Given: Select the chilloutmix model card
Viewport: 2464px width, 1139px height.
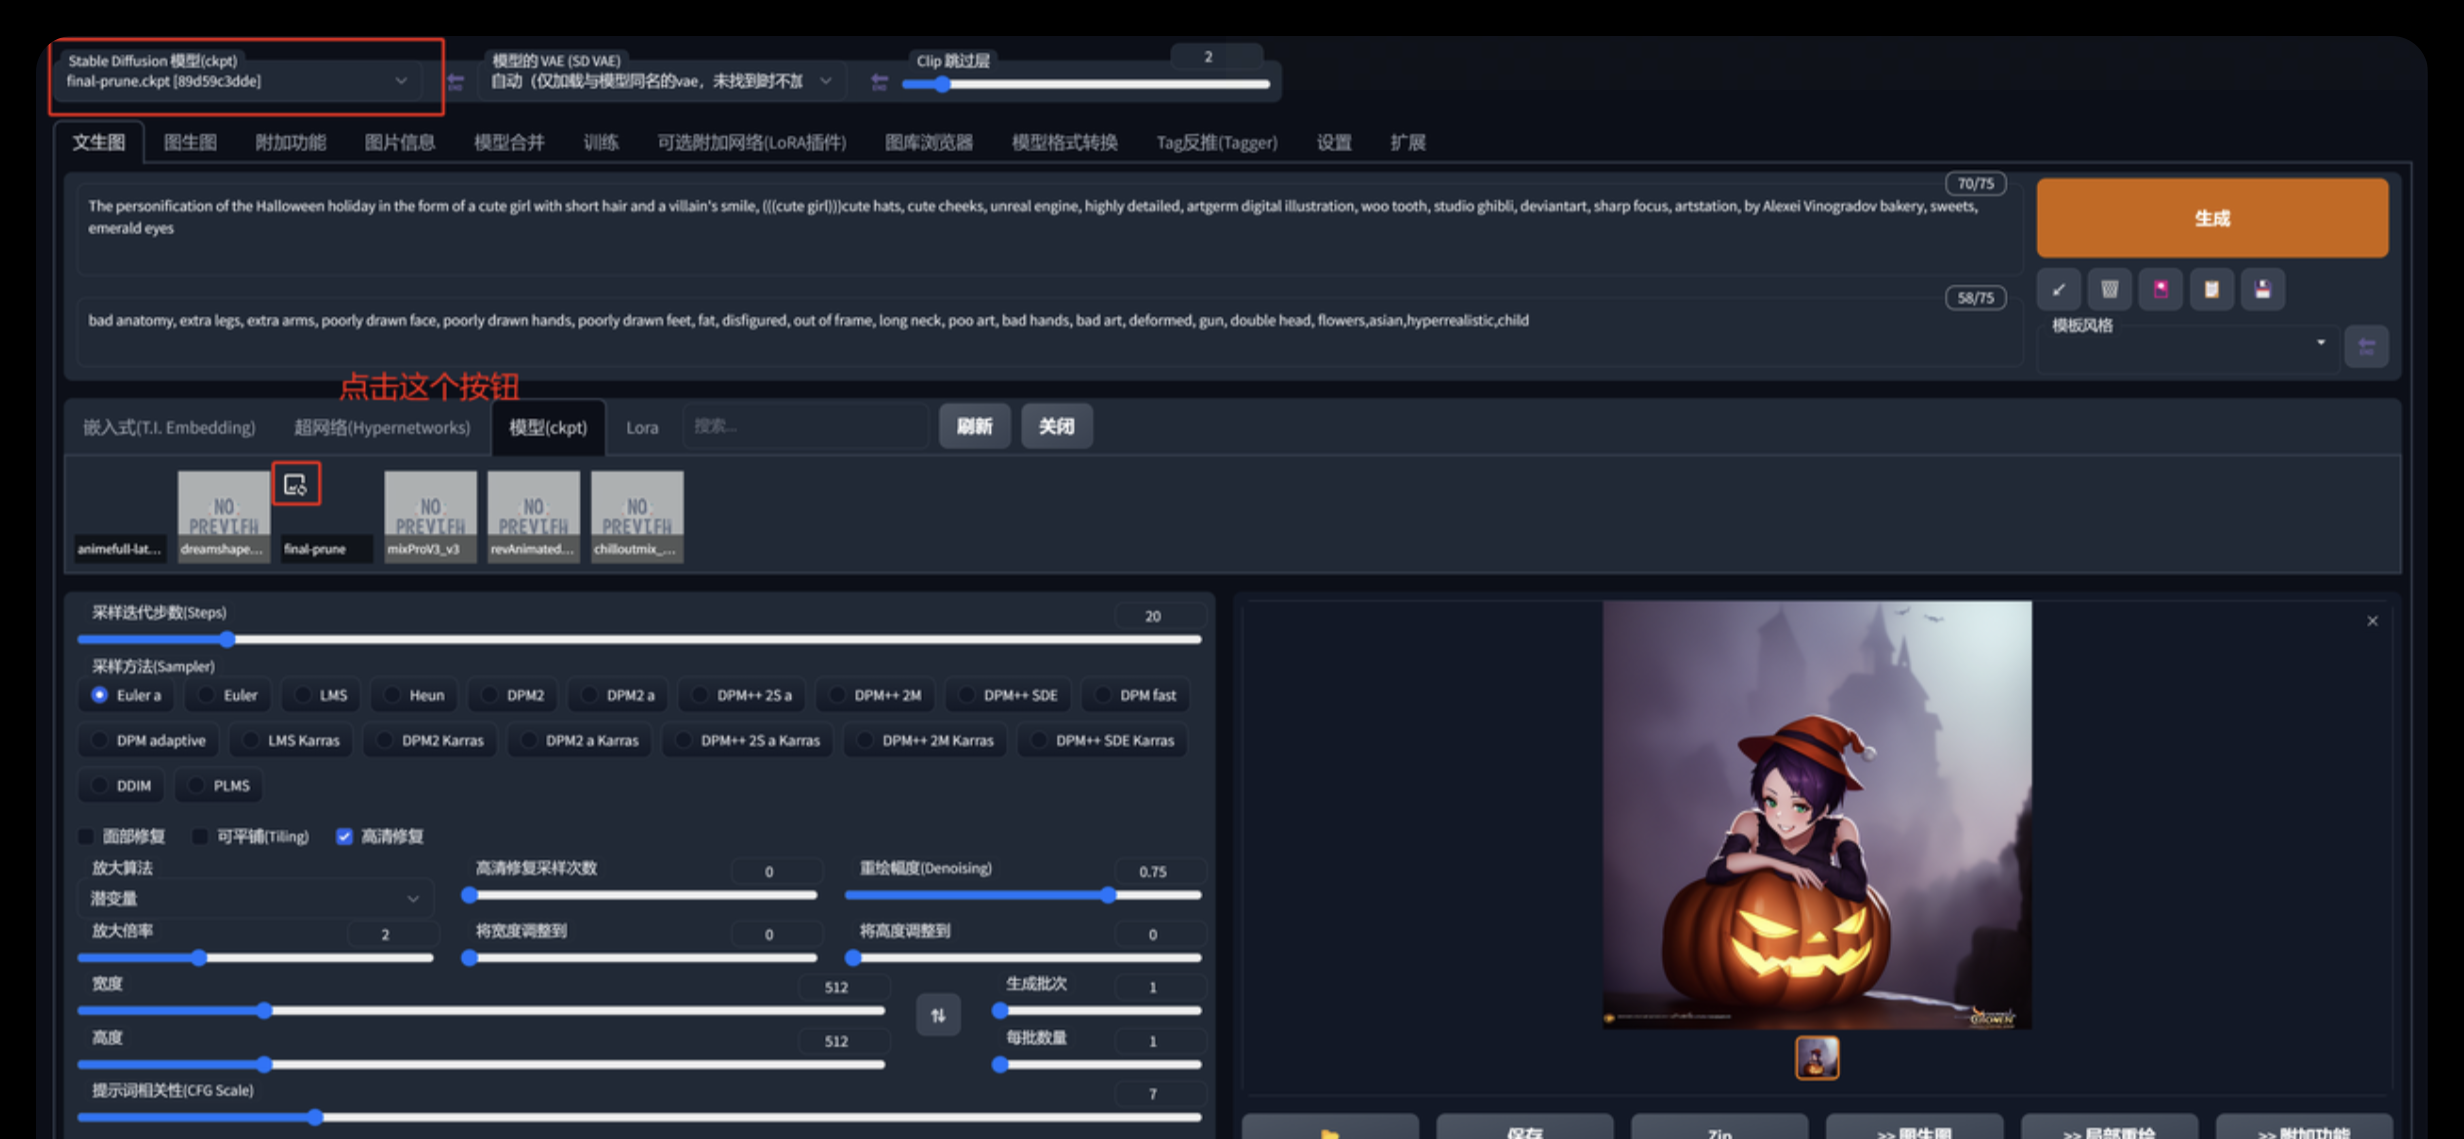Looking at the screenshot, I should 637,517.
